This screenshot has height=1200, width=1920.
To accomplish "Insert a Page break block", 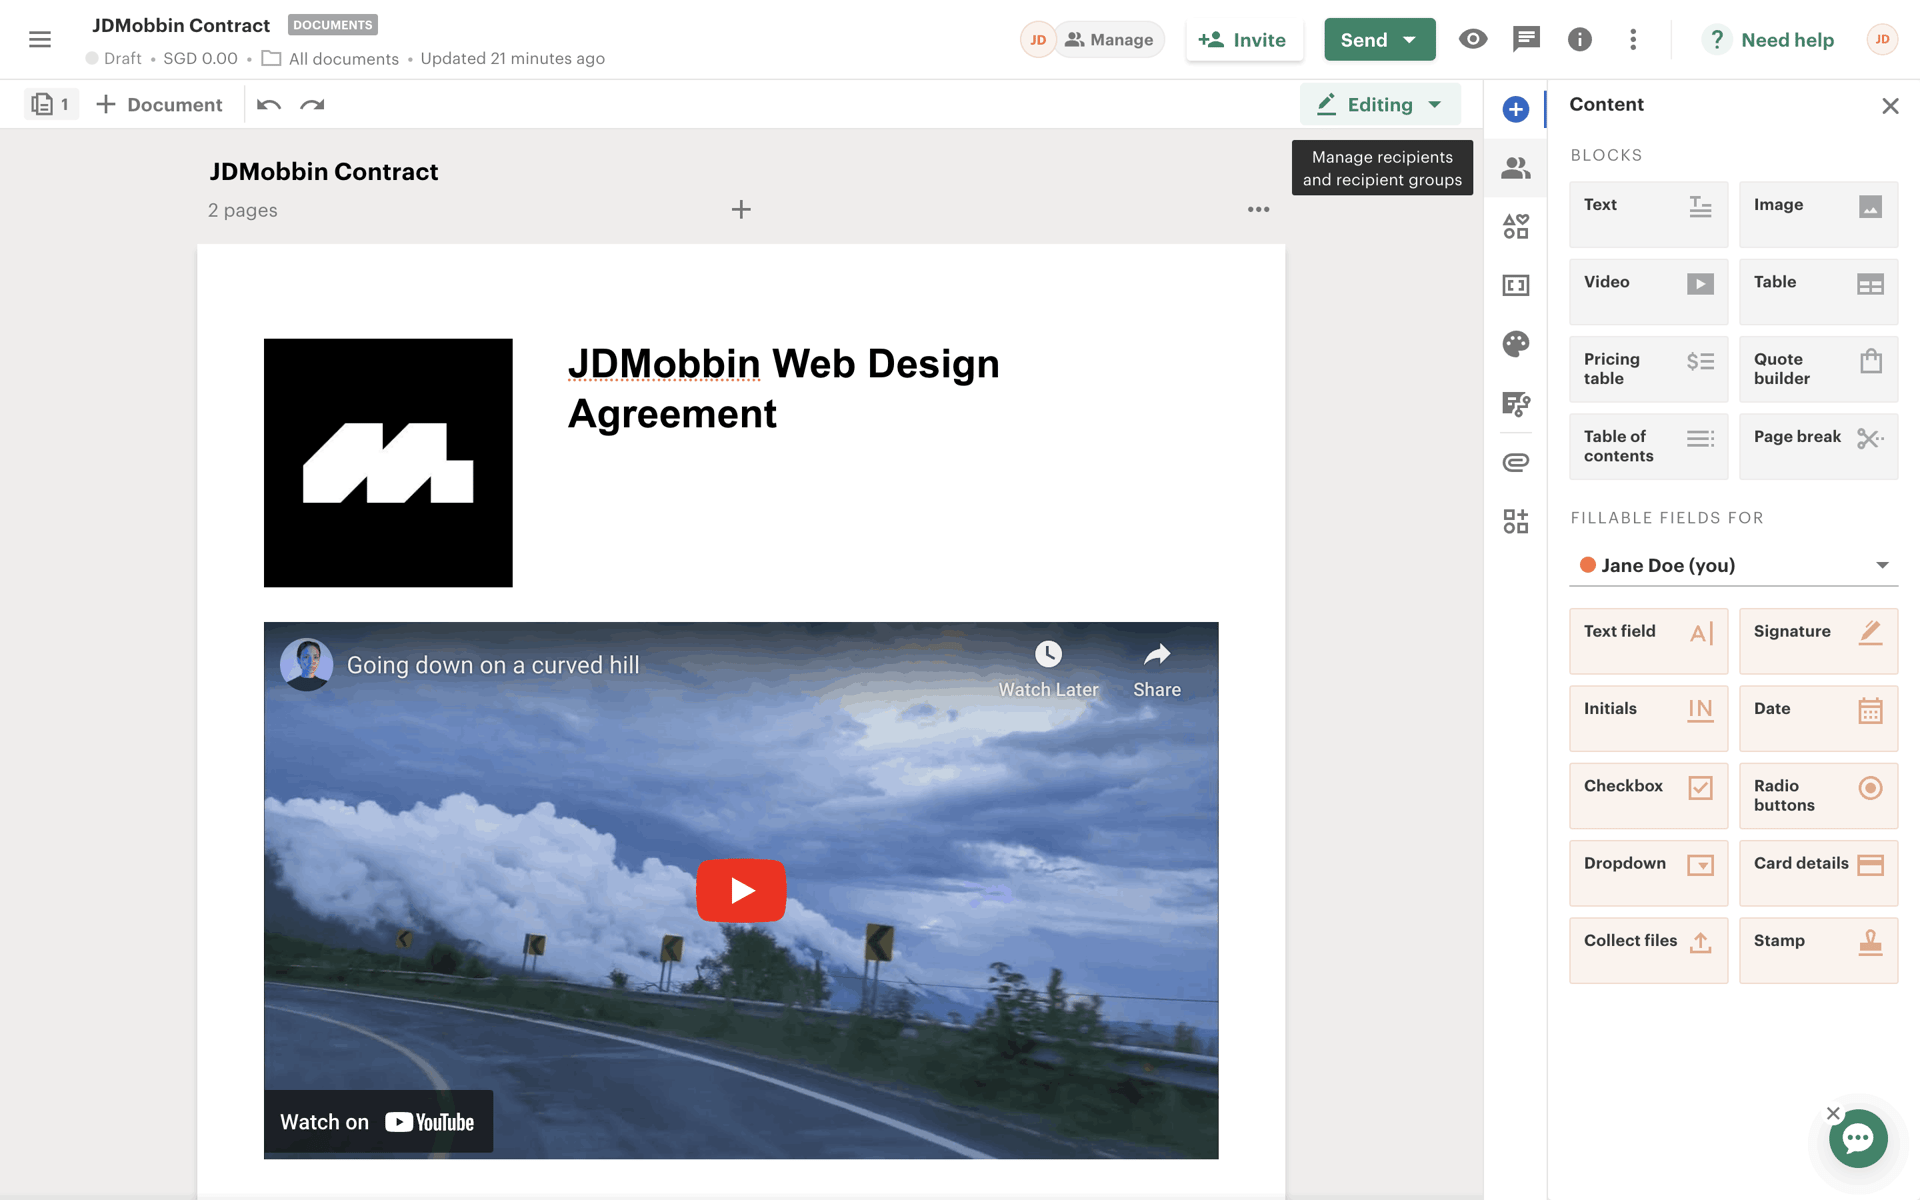I will [1818, 446].
